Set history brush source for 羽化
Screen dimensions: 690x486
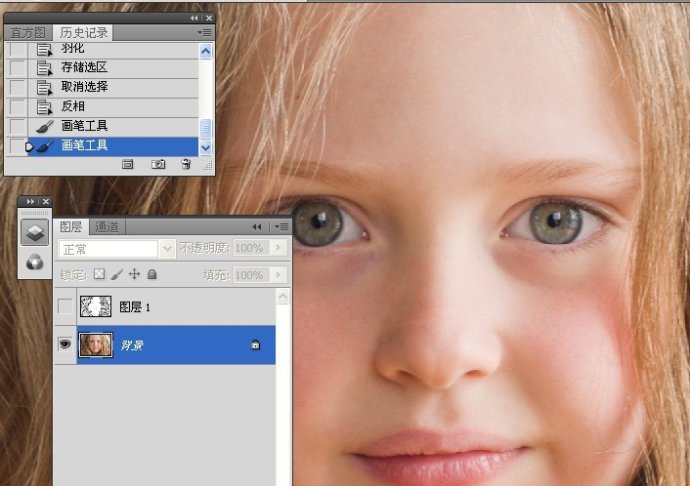[x=17, y=49]
